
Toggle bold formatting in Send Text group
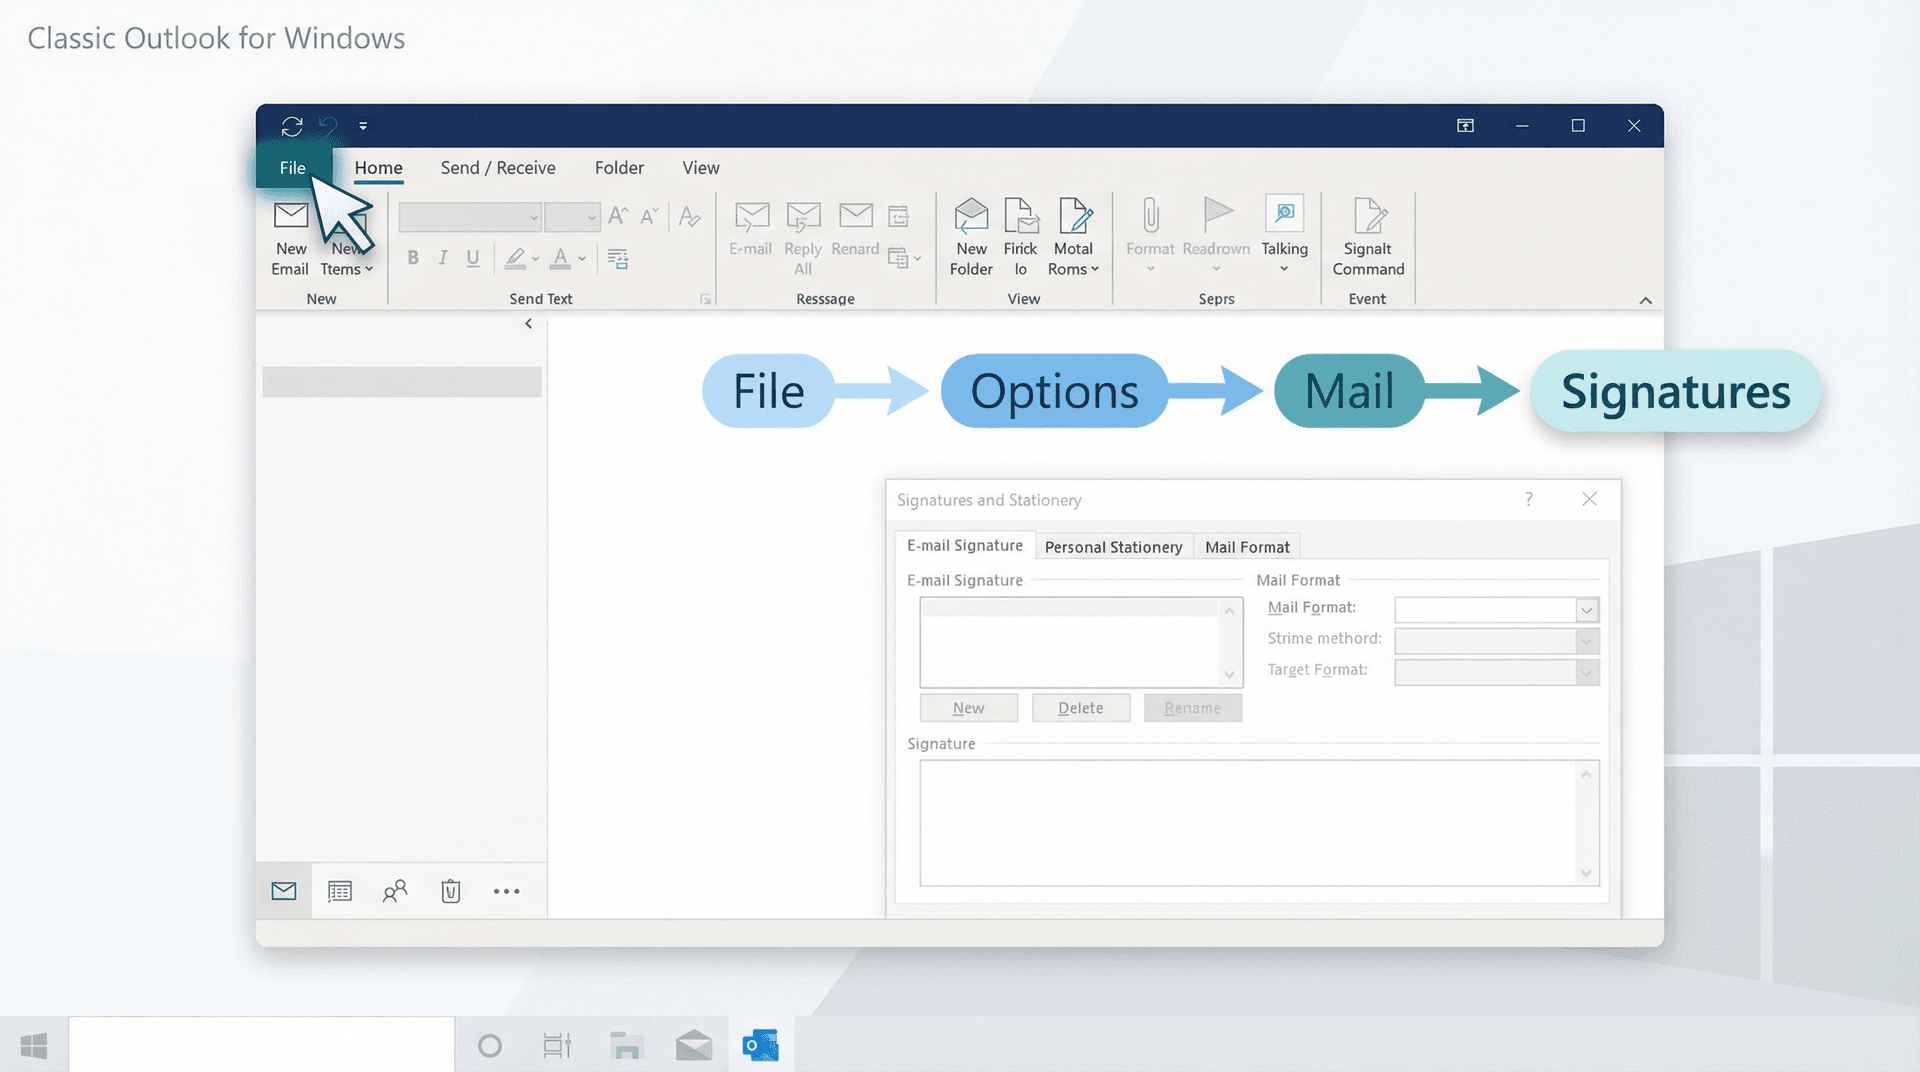coord(412,258)
